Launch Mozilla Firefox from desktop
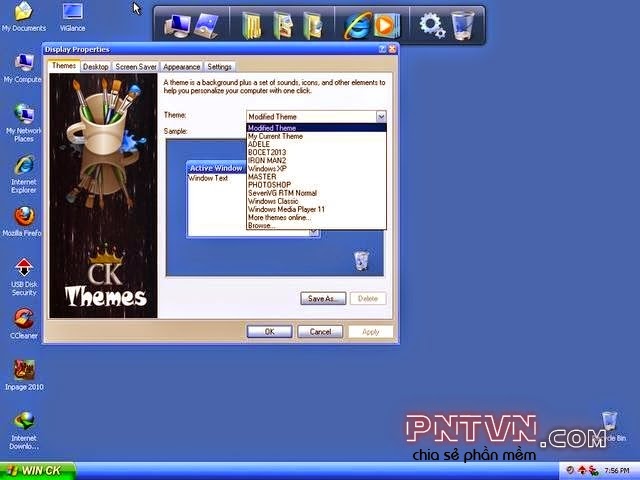 click(x=22, y=222)
